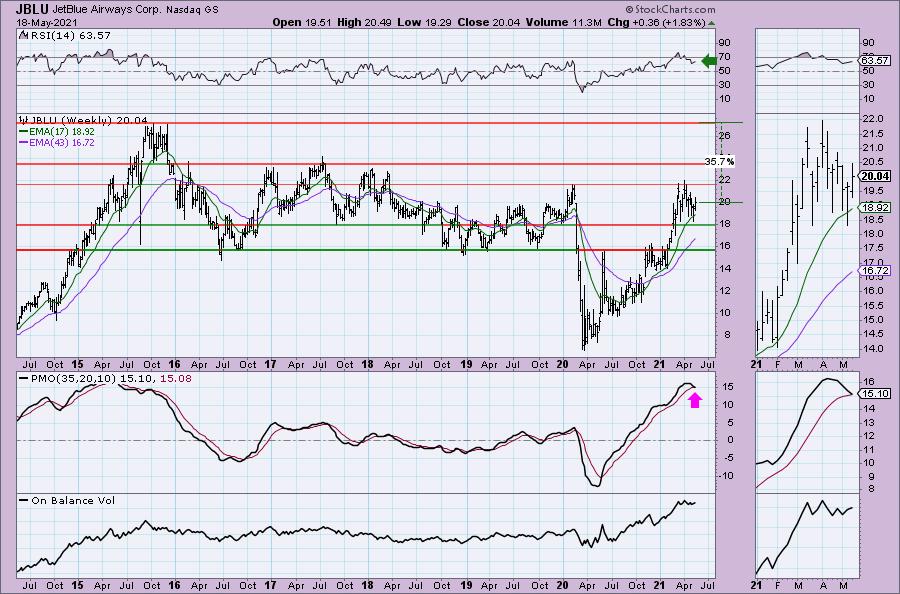The image size is (900, 594).
Task: Click the JetBlue Airways Corp. company name
Action: [108, 10]
